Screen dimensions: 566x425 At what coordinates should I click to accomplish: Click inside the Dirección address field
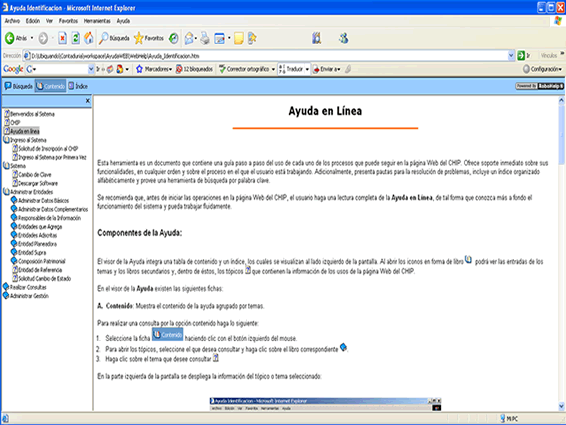(269, 56)
